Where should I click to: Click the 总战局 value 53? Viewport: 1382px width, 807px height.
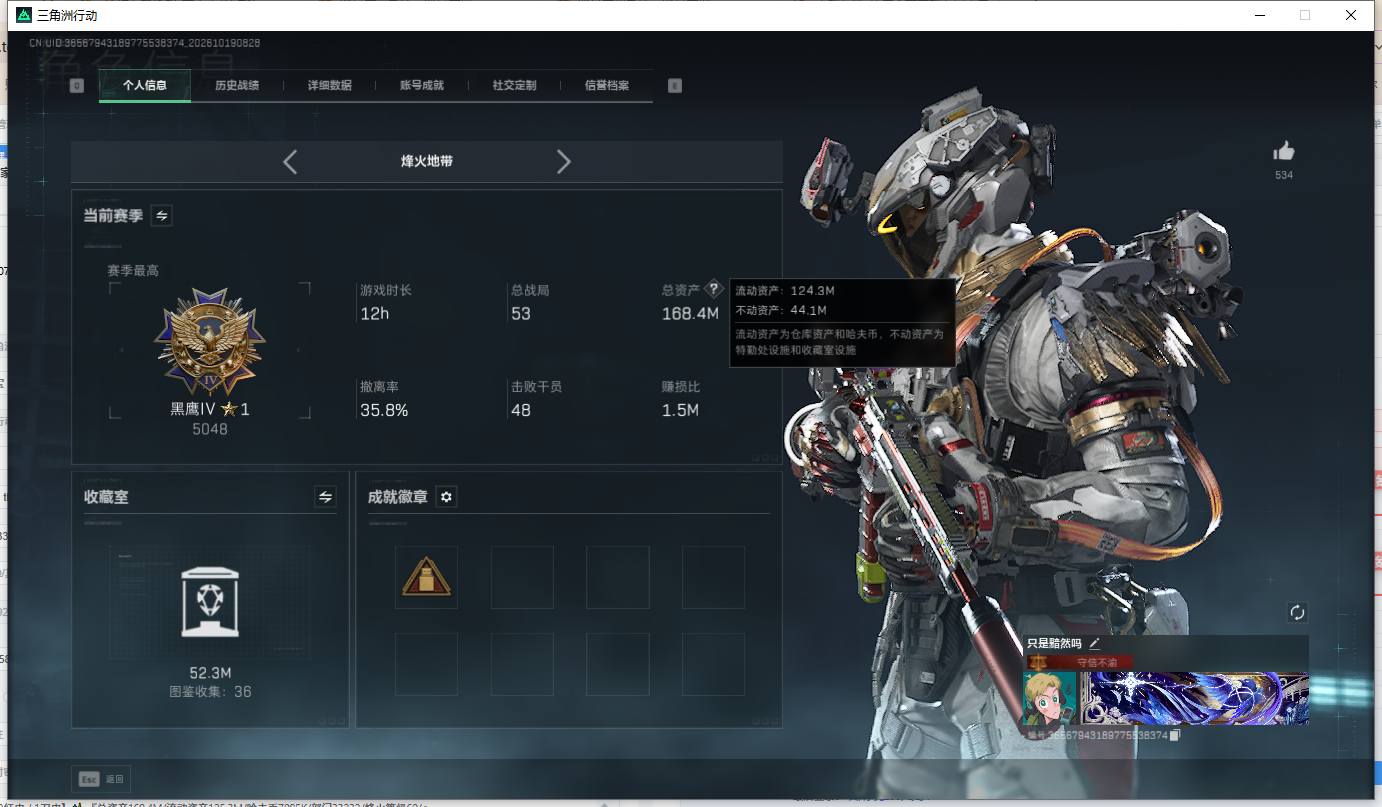tap(521, 314)
